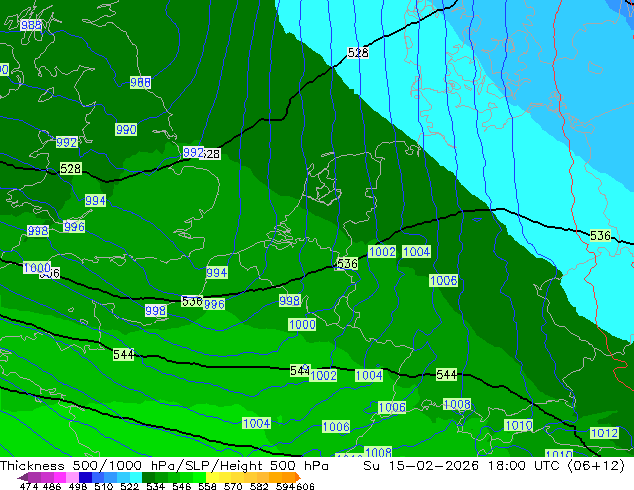Screen dimensions: 634x490
Task: Click the purple arrow start of the legend bar
Action: [22, 477]
